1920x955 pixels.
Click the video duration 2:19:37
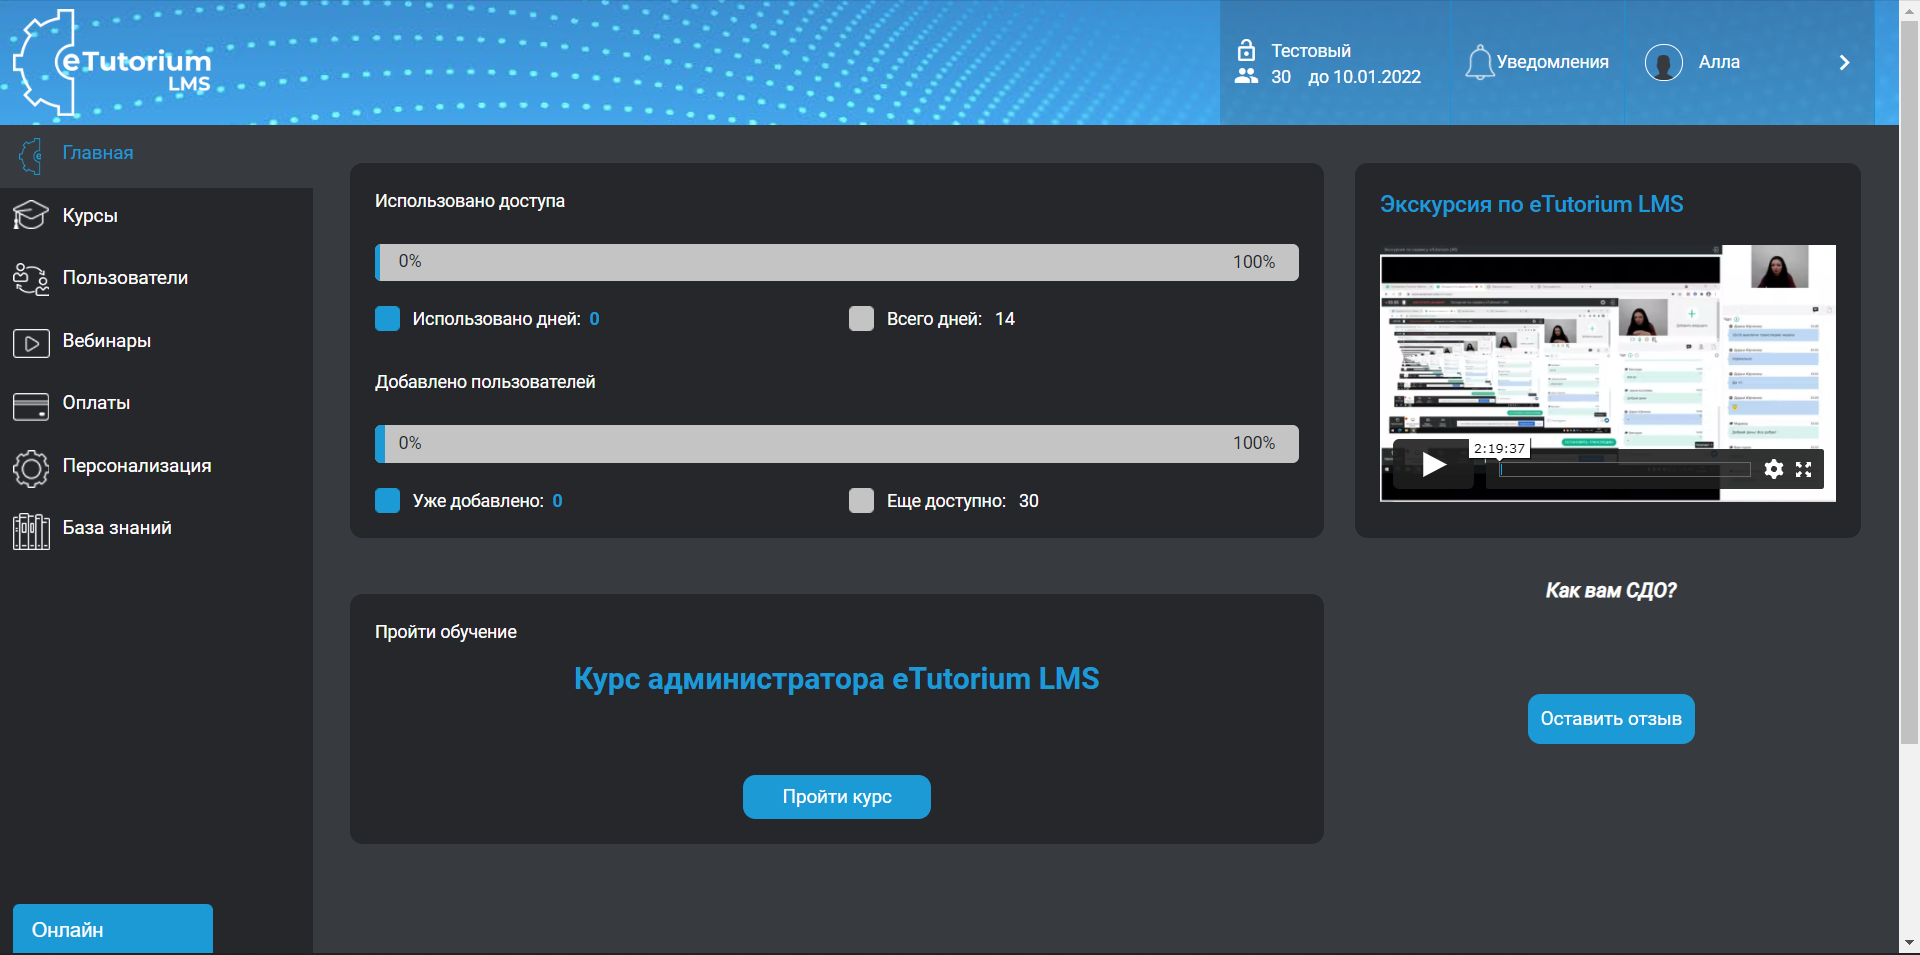pyautogui.click(x=1499, y=449)
